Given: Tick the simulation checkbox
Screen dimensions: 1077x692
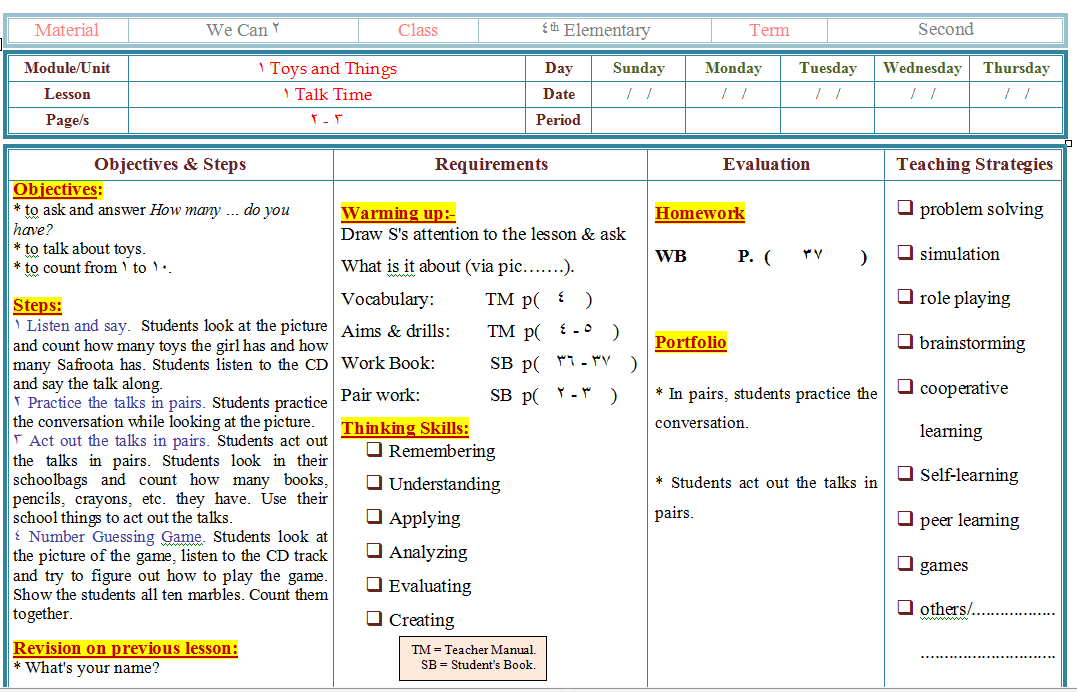Looking at the screenshot, I should point(905,252).
